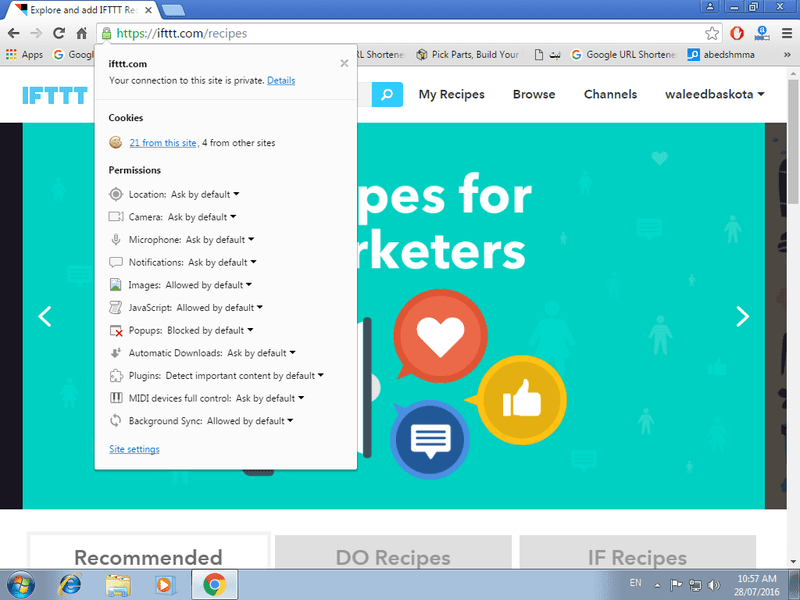This screenshot has width=800, height=600.
Task: Reload the page with refresh icon
Action: [59, 34]
